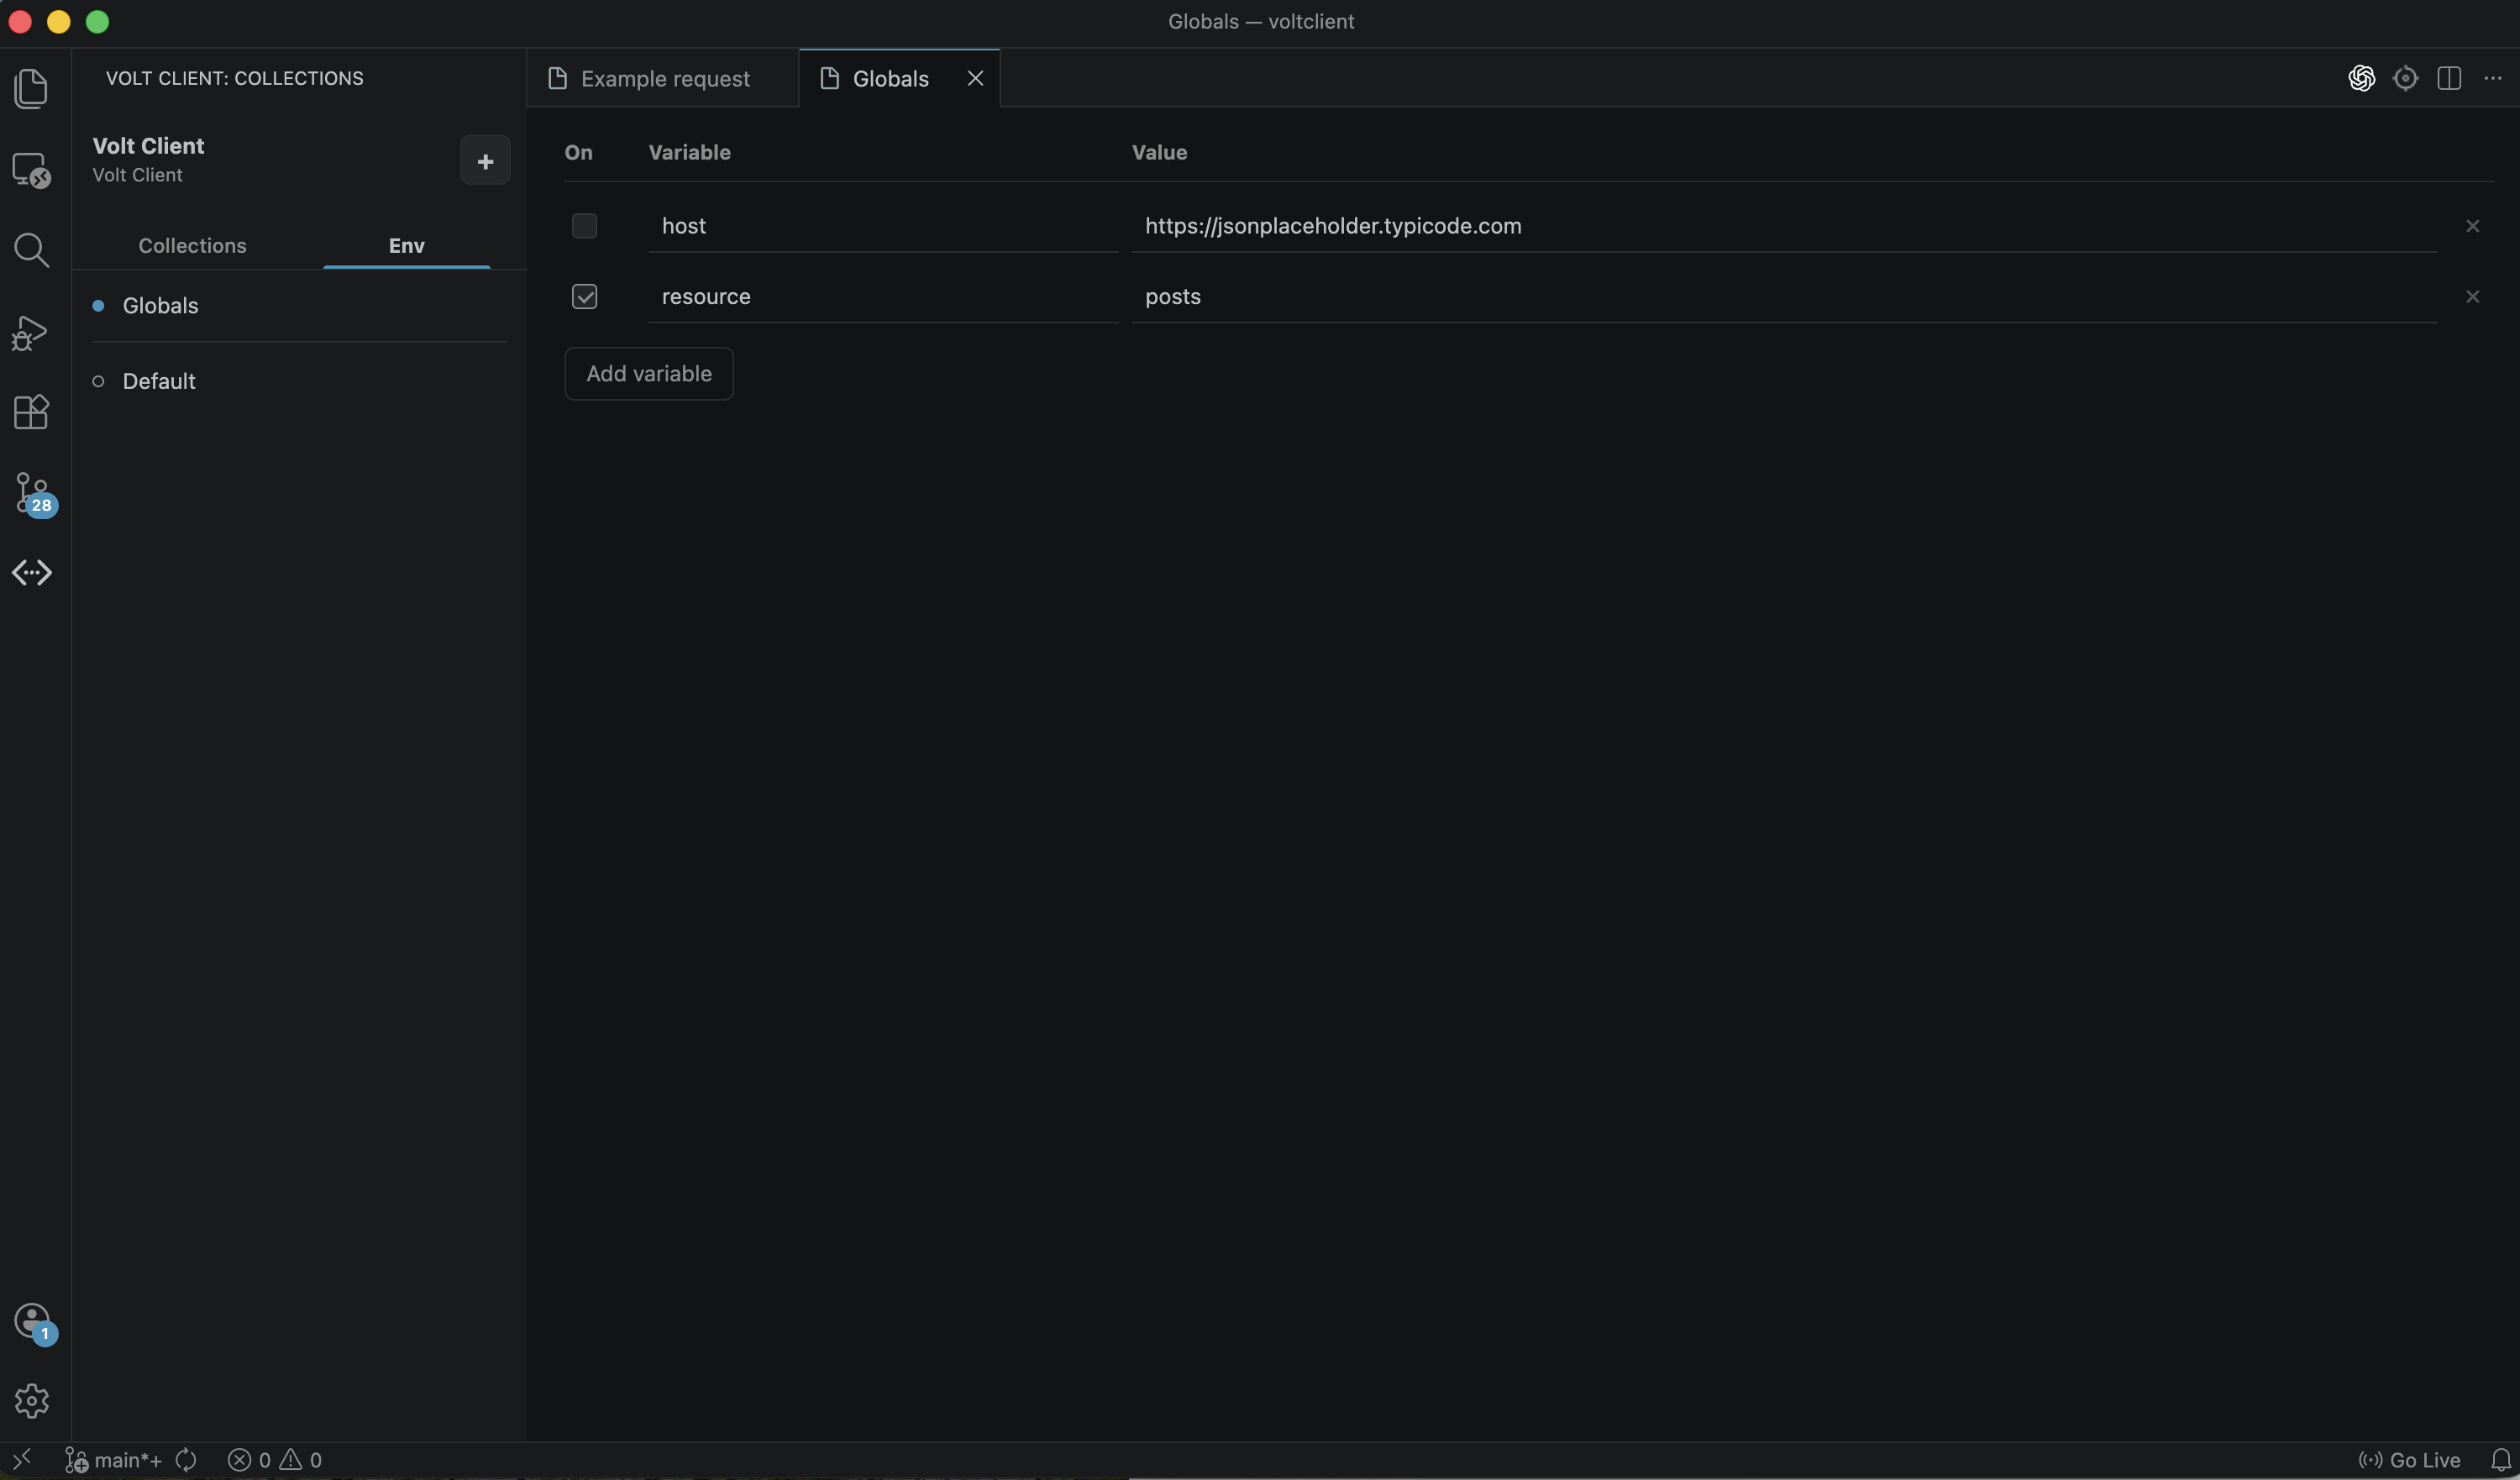The width and height of the screenshot is (2520, 1480).
Task: Switch to the Collections sidebar tab
Action: click(192, 246)
